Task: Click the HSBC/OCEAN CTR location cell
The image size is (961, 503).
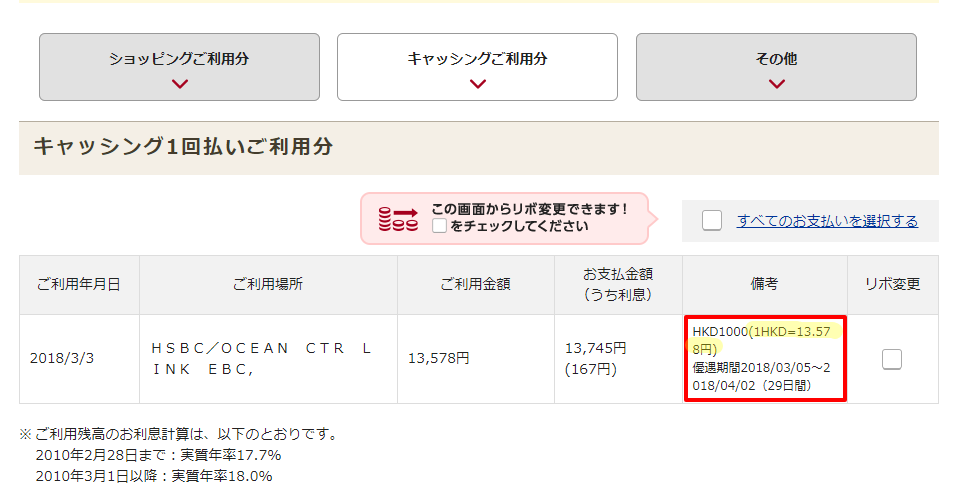Action: click(x=268, y=359)
